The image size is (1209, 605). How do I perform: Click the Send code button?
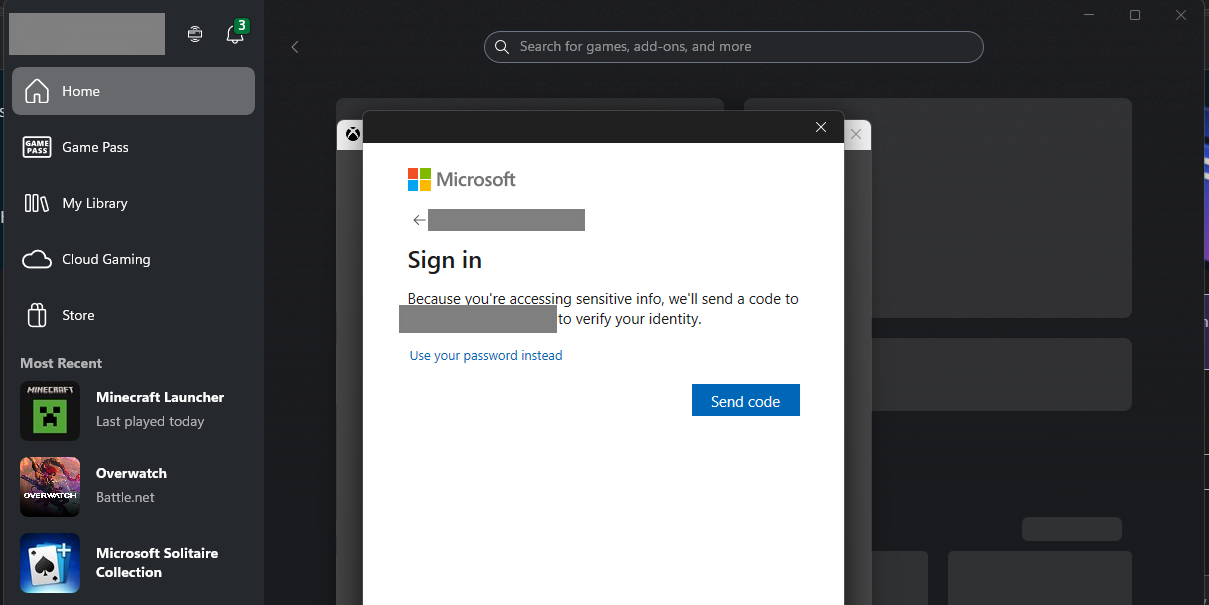(x=746, y=400)
